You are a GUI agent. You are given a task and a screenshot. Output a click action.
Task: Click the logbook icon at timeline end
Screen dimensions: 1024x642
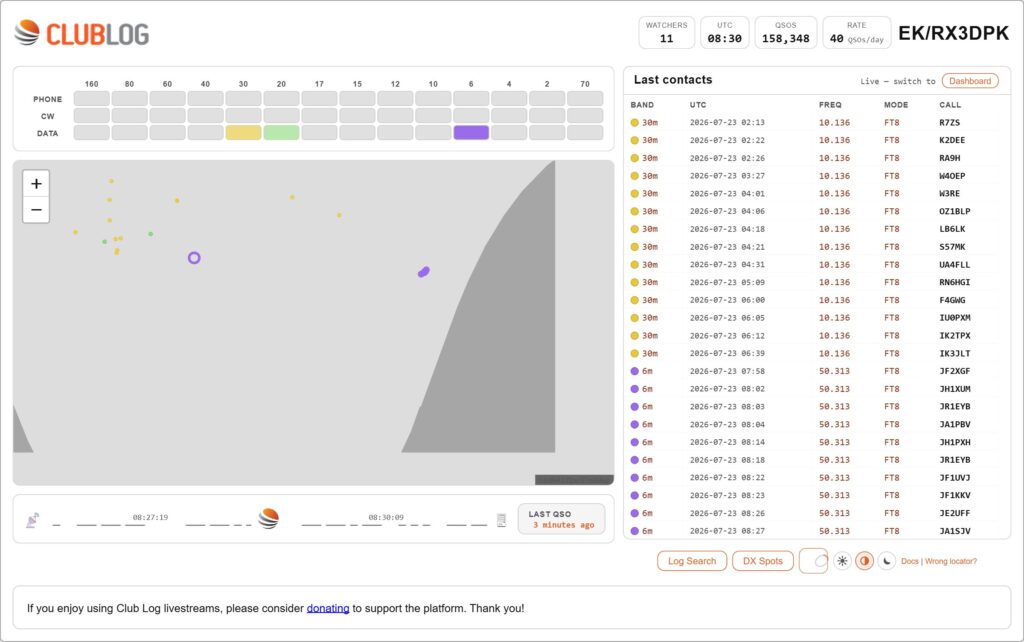pyautogui.click(x=501, y=520)
